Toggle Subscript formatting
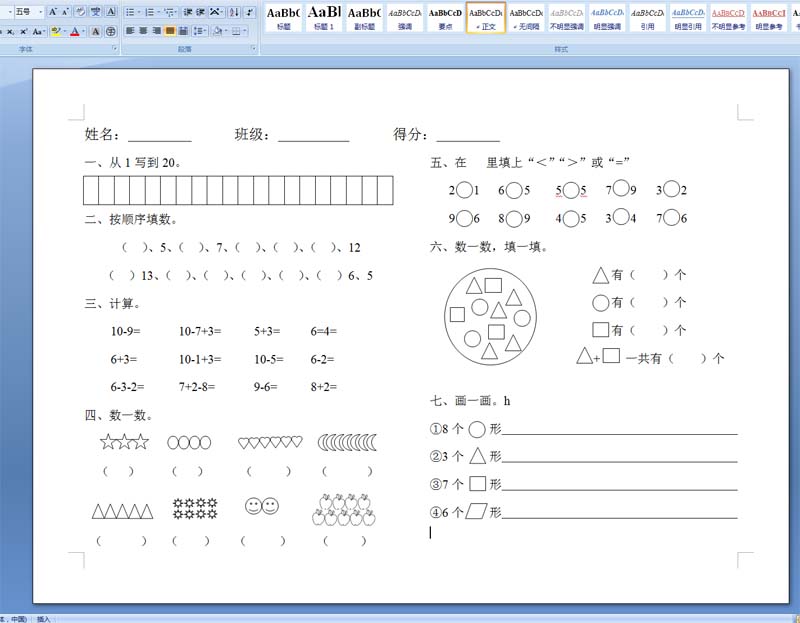 coord(10,32)
